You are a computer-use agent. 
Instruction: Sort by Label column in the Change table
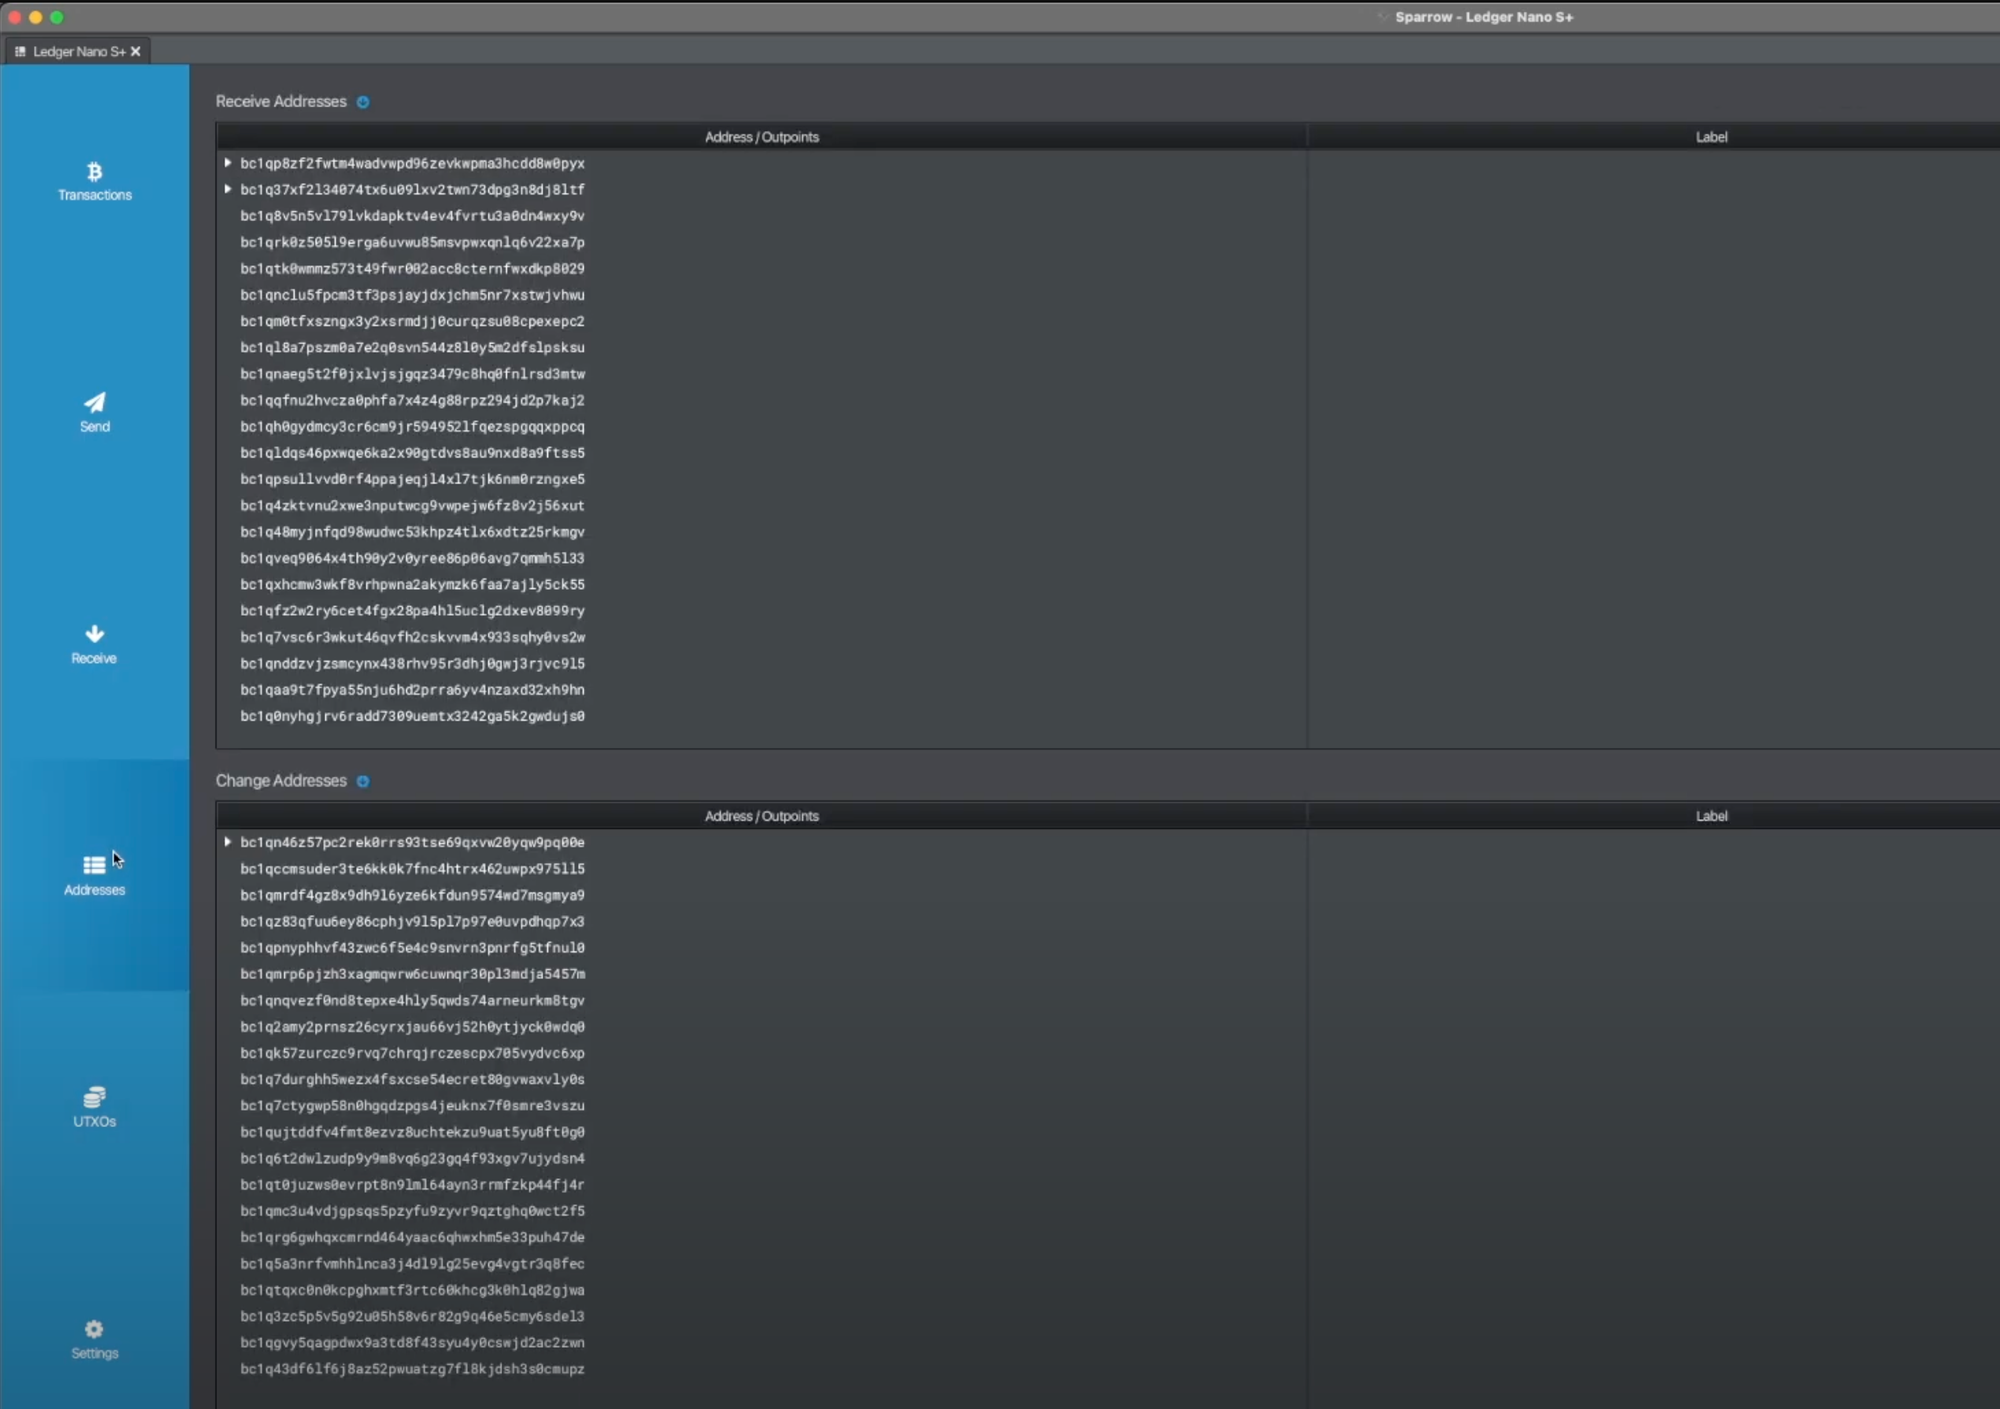[x=1711, y=816]
